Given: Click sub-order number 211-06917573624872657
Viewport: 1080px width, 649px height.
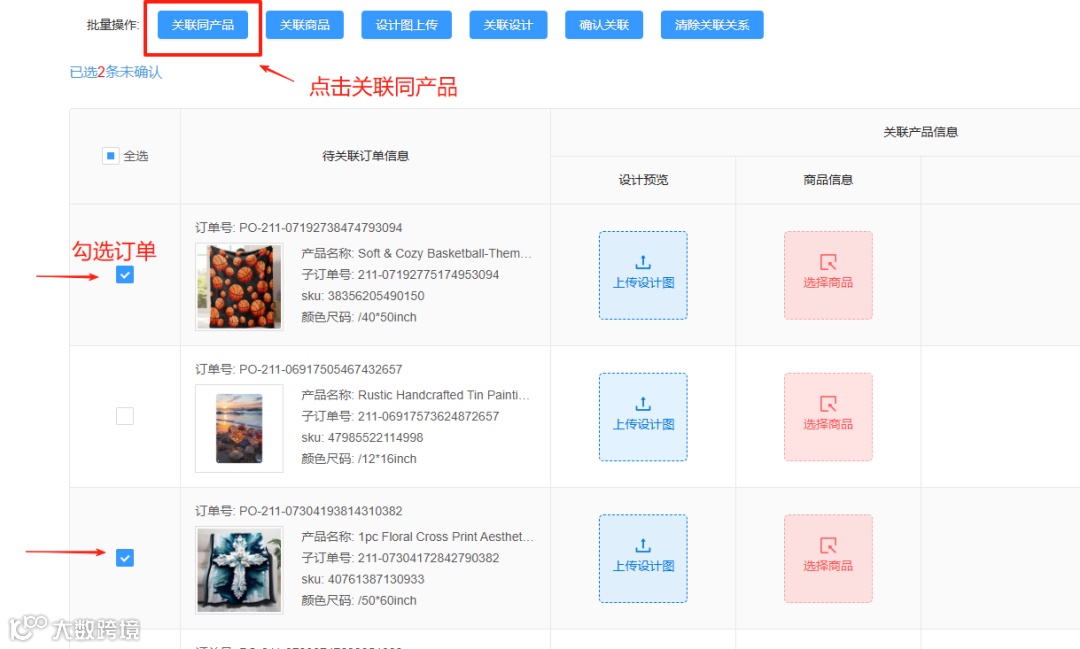Looking at the screenshot, I should [428, 416].
